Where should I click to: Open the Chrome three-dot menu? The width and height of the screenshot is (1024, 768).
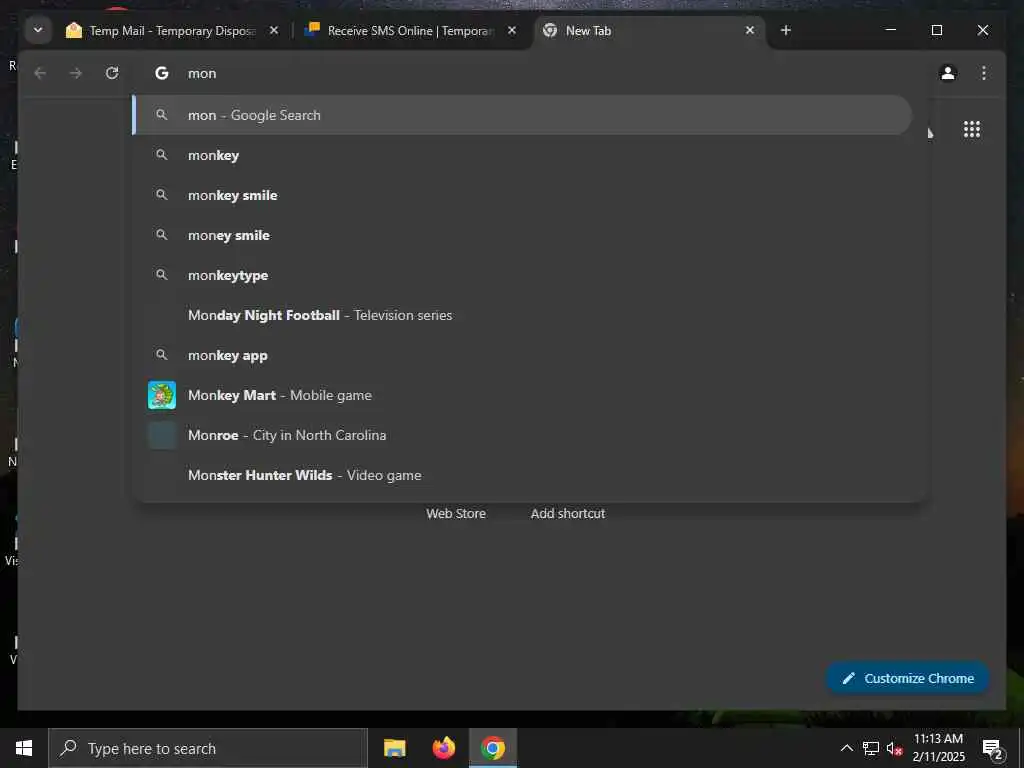(984, 73)
